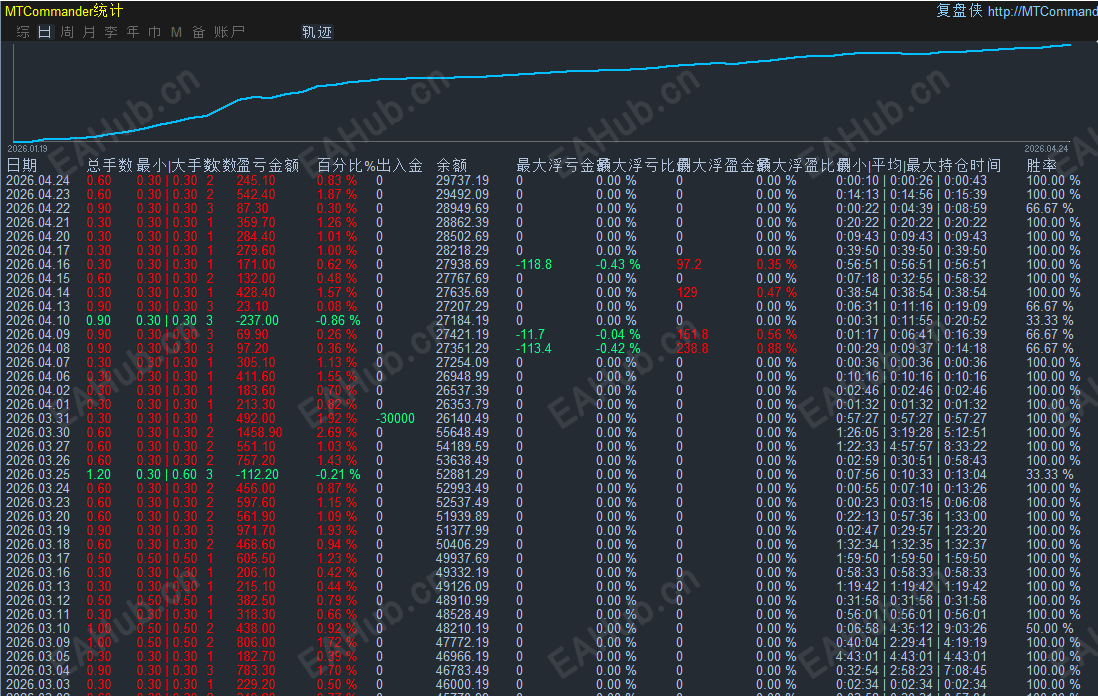Show the 轨迹 trajectory tab
Viewport: 1098px width, 697px height.
pos(315,31)
